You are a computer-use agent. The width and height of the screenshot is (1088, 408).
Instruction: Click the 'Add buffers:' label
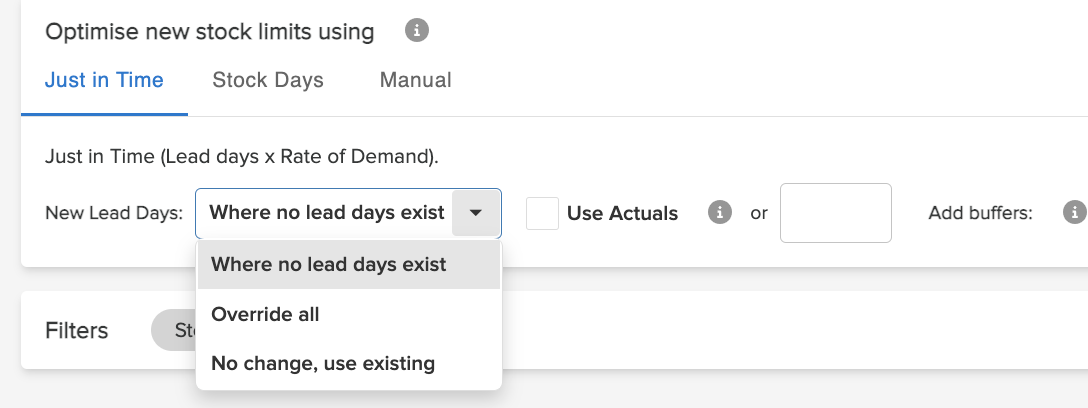980,213
